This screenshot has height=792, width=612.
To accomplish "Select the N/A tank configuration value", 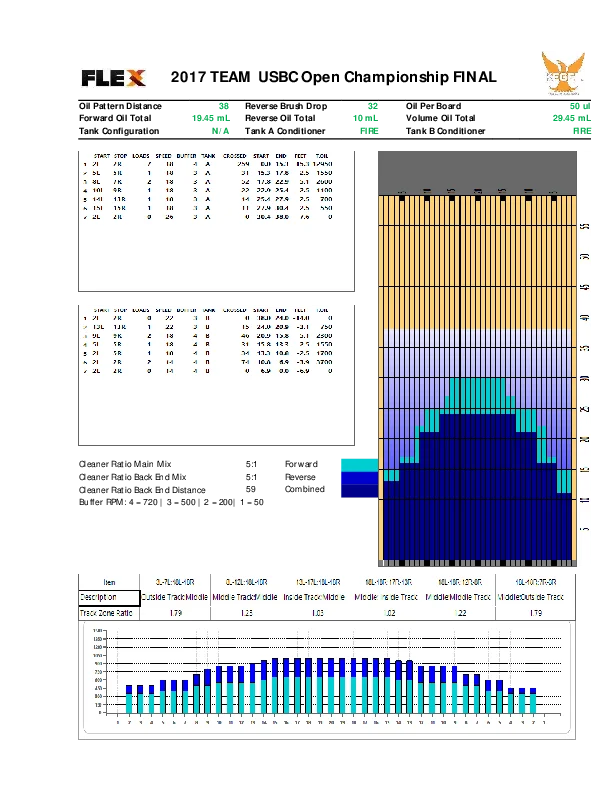I will coord(220,131).
